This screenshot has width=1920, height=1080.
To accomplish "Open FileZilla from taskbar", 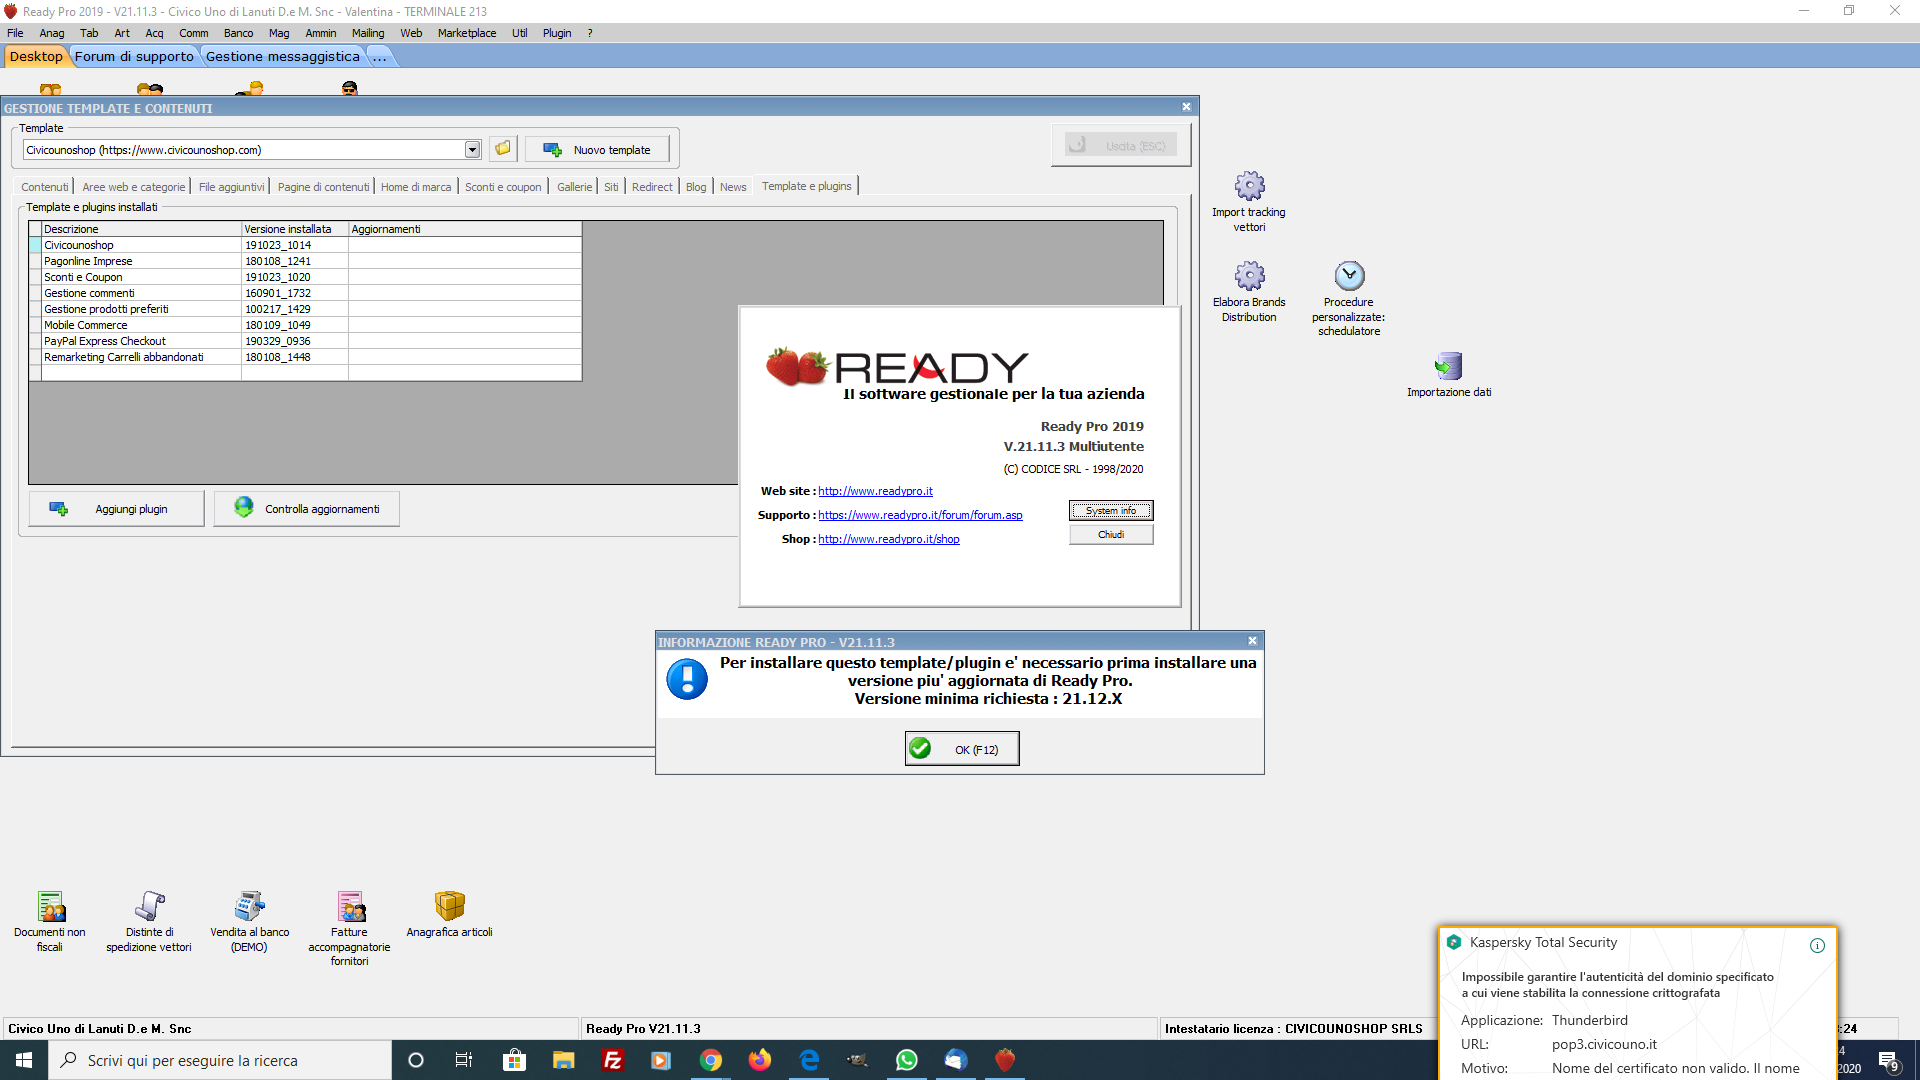I will pos(612,1060).
